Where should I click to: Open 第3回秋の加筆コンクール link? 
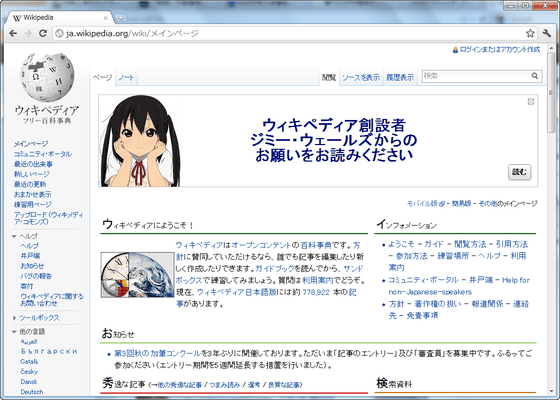point(158,353)
